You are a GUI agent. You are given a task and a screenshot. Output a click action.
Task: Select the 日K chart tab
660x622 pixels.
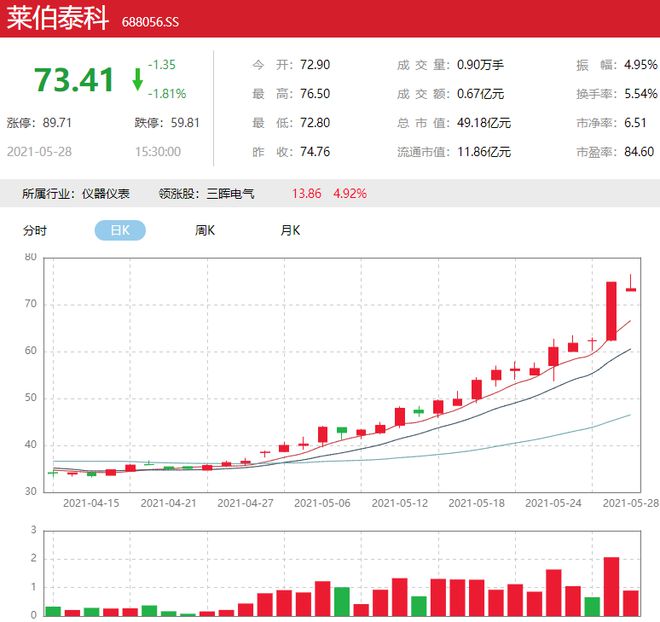point(120,230)
